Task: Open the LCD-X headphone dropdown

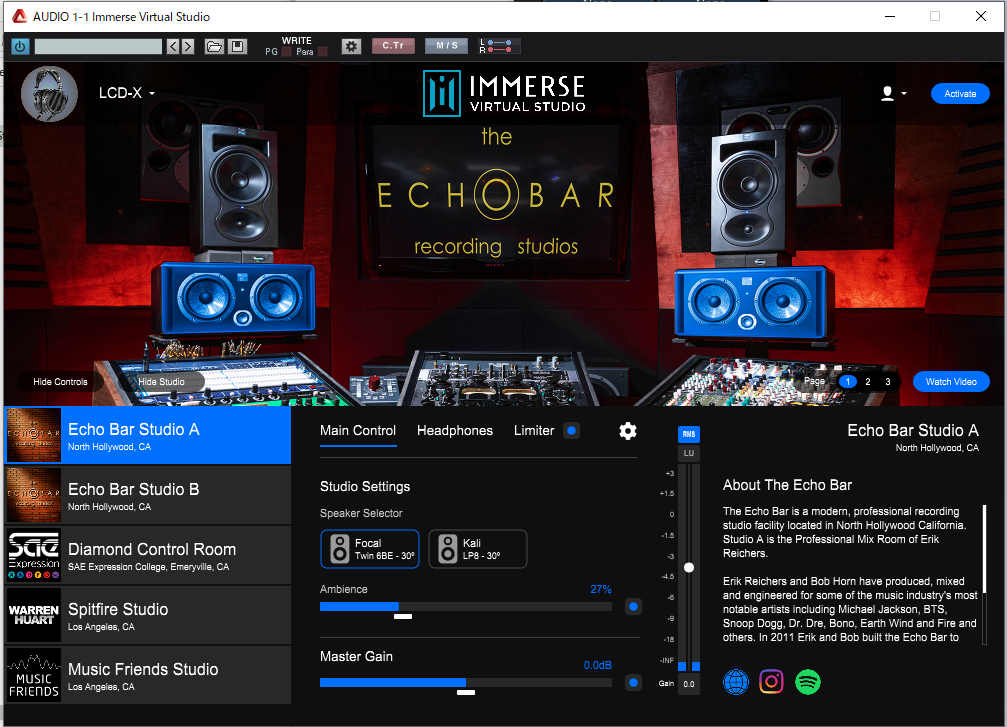Action: click(x=127, y=93)
